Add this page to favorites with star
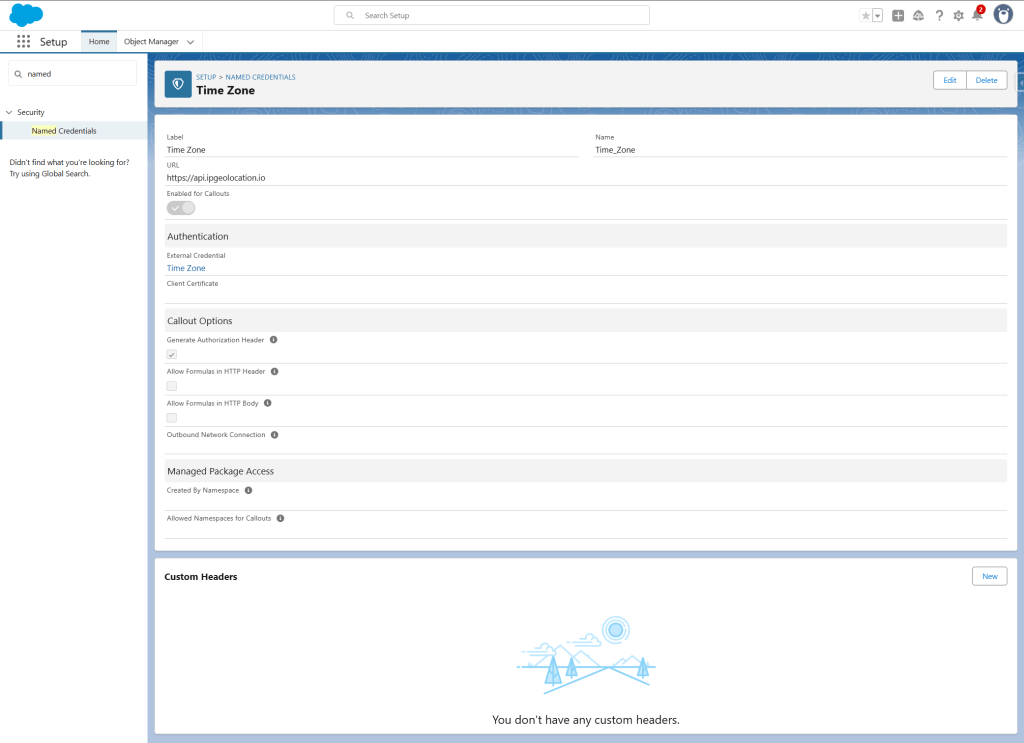1024x743 pixels. pos(865,15)
